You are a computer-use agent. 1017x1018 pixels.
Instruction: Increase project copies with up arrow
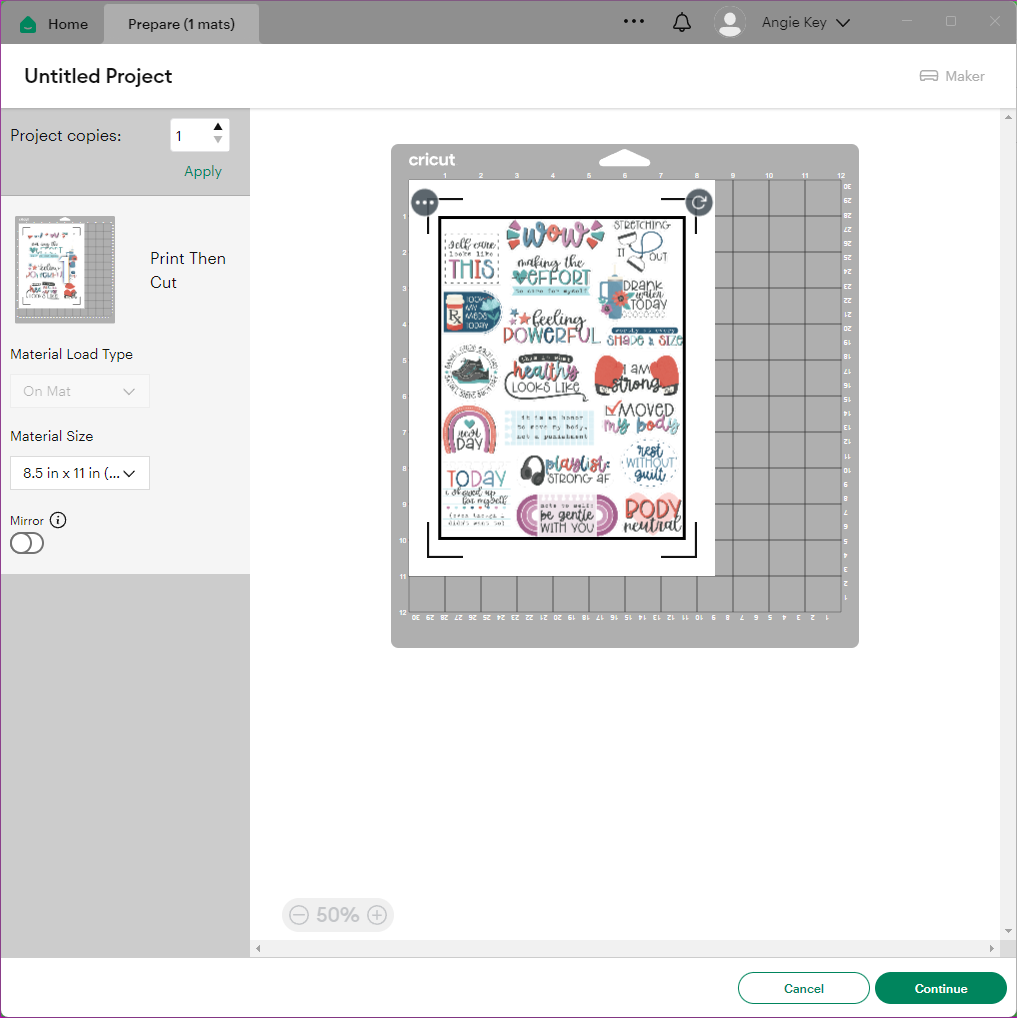218,127
